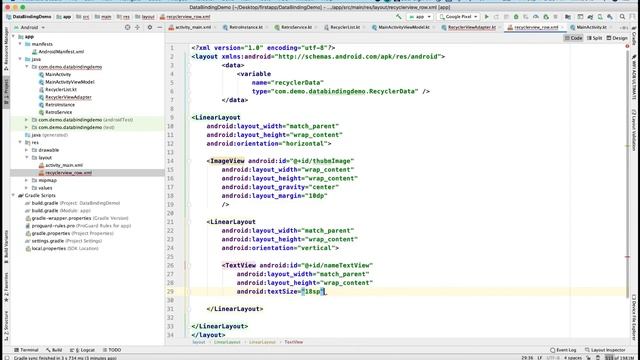The image size is (640, 360).
Task: Select MainActivityViewModel in project tree
Action: tap(70, 82)
